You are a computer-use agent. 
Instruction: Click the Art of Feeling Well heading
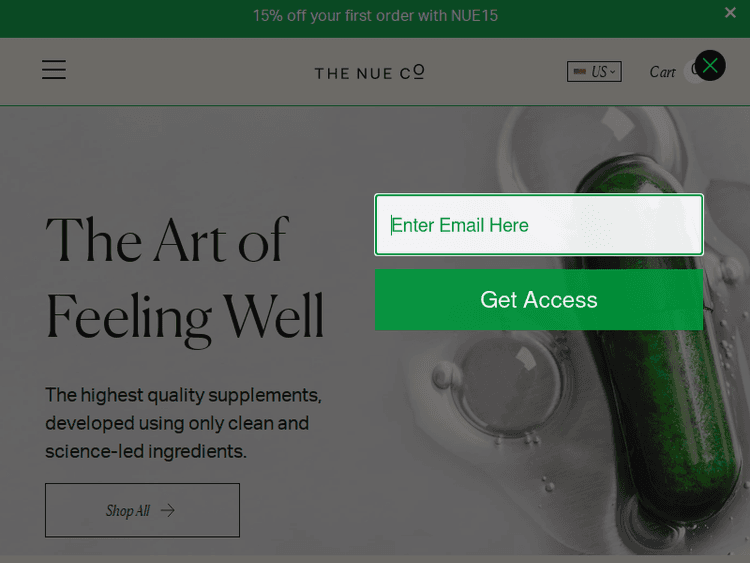click(185, 279)
